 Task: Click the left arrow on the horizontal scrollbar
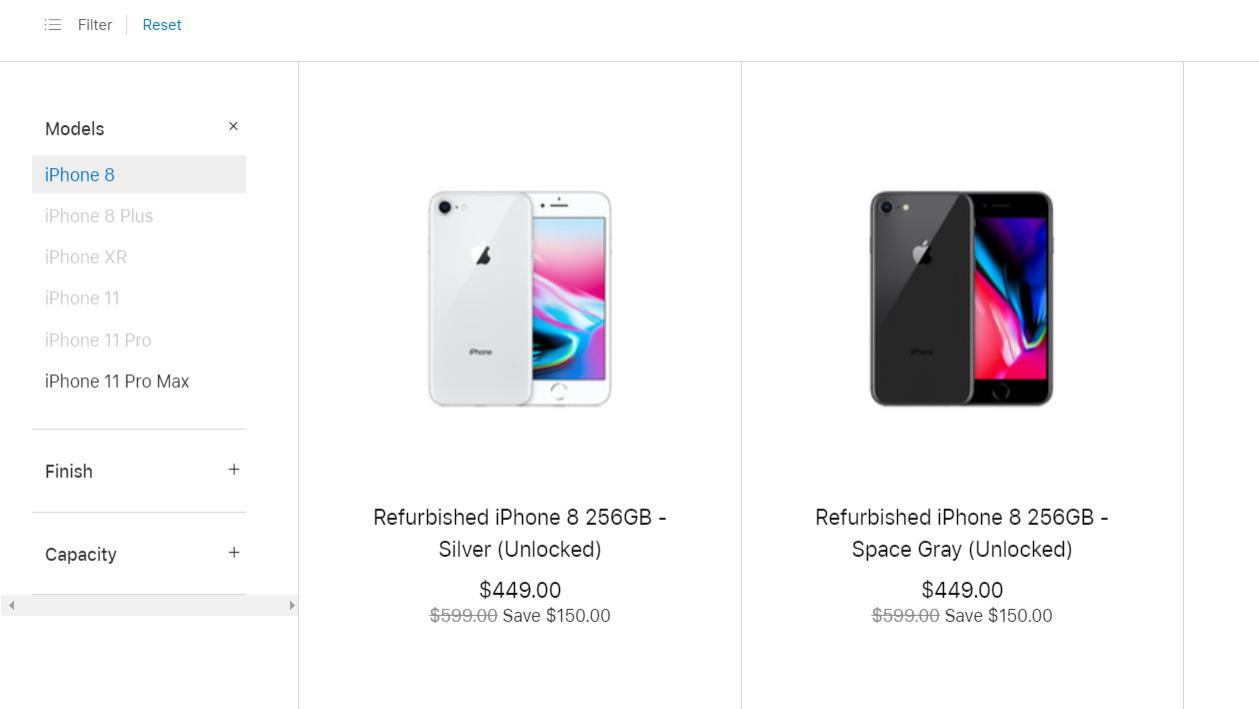[x=11, y=604]
